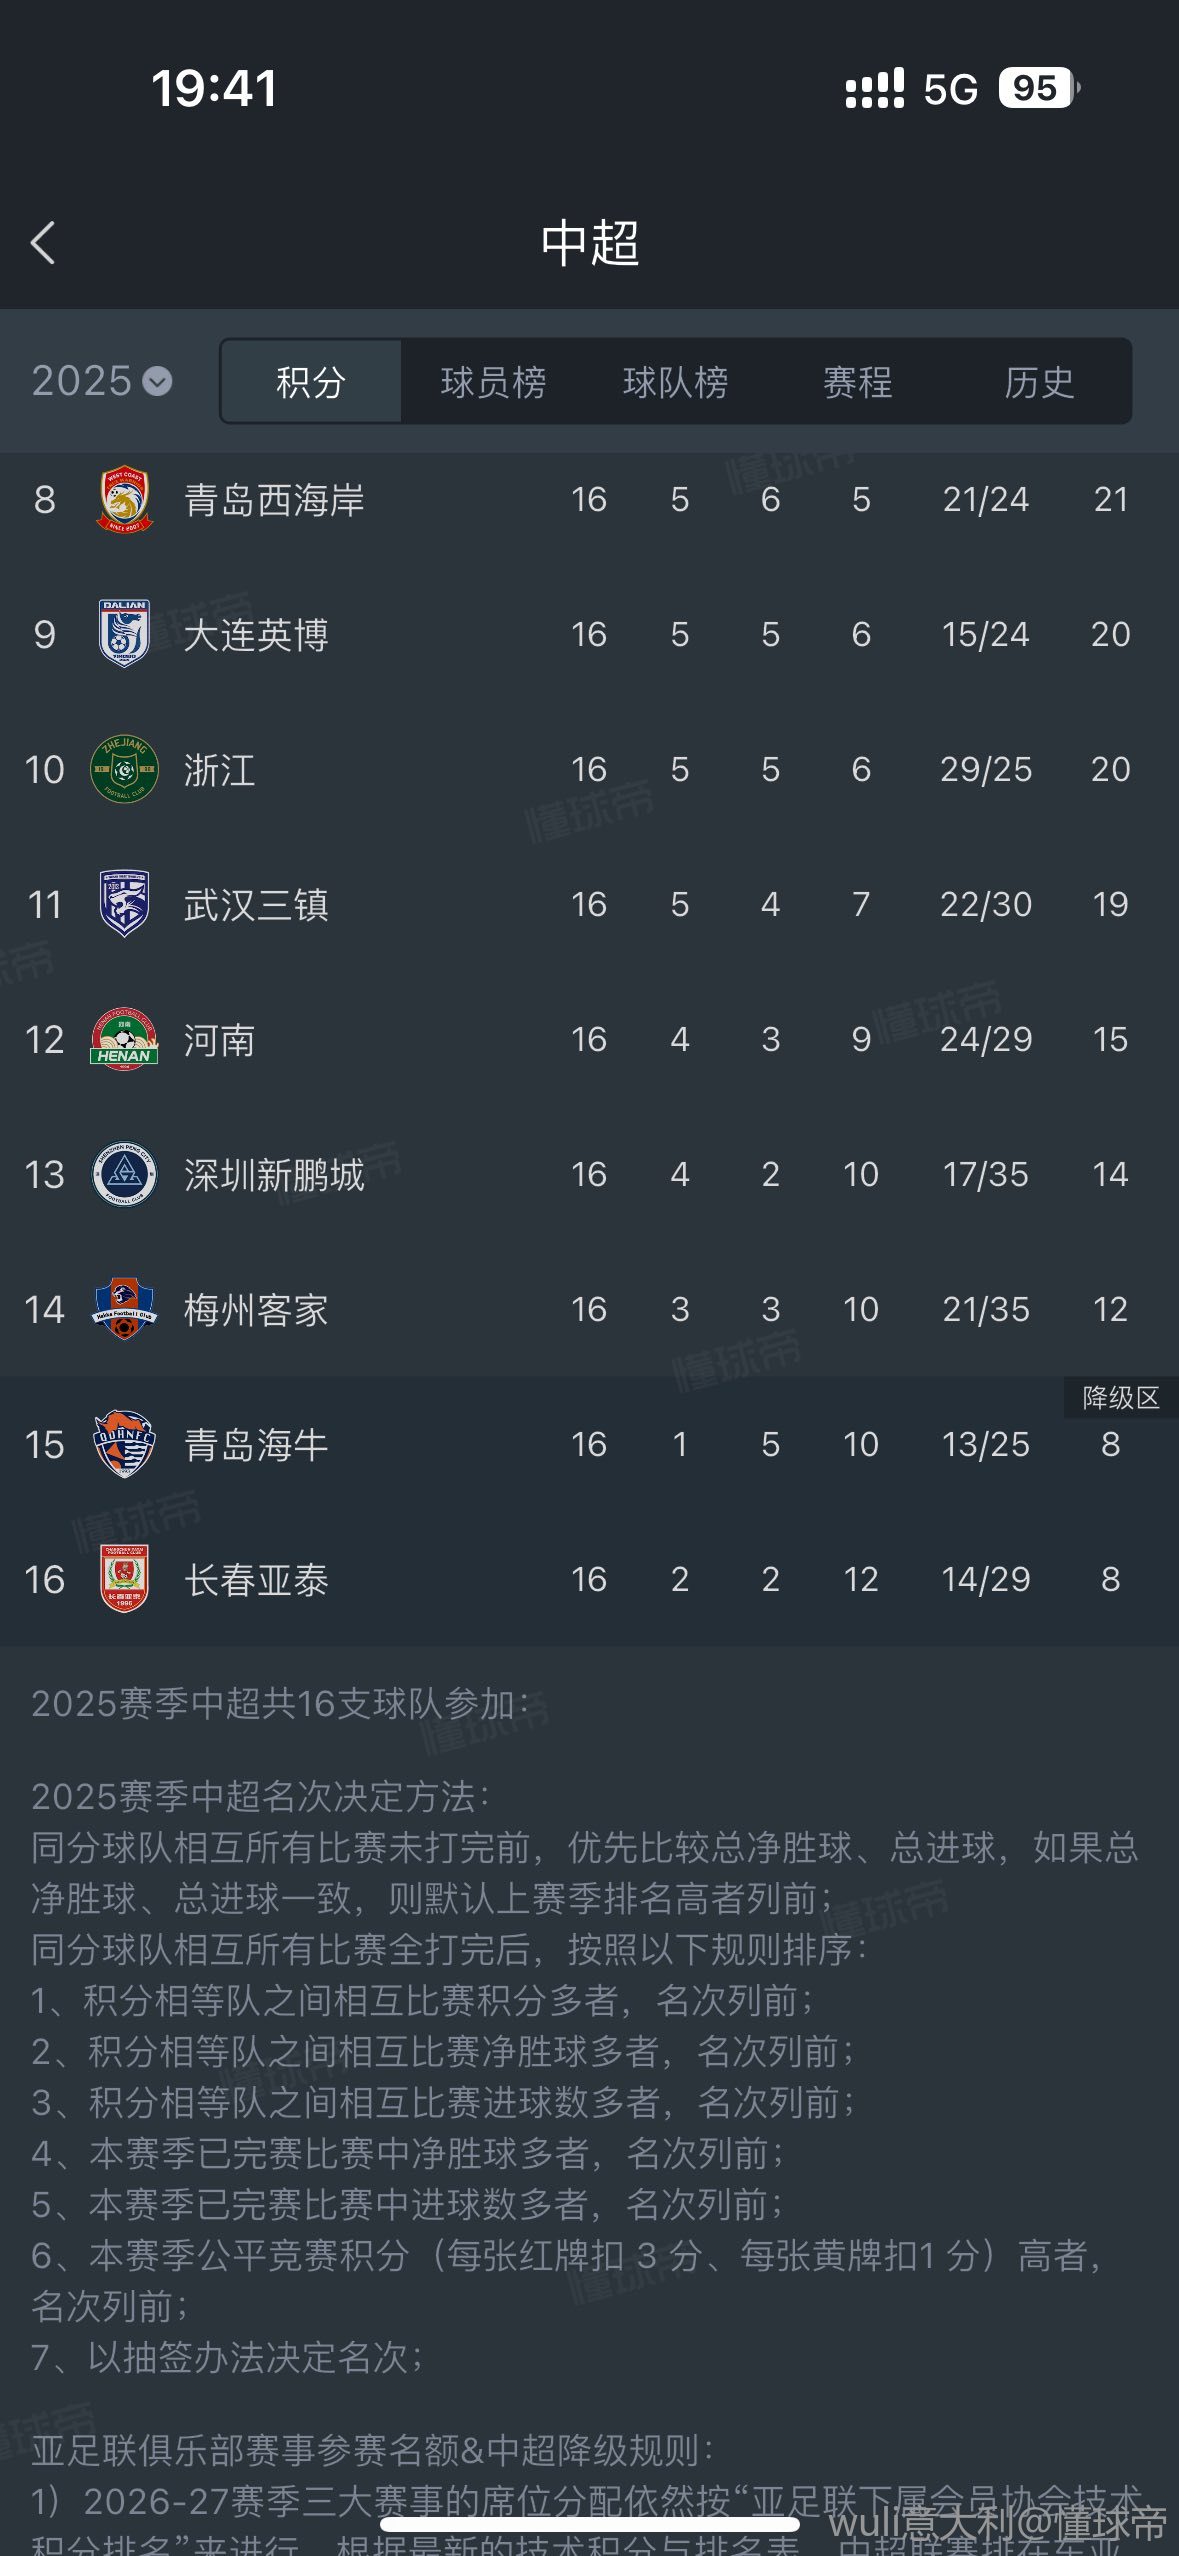Tap the 武汉三镇 club crest

[x=124, y=904]
